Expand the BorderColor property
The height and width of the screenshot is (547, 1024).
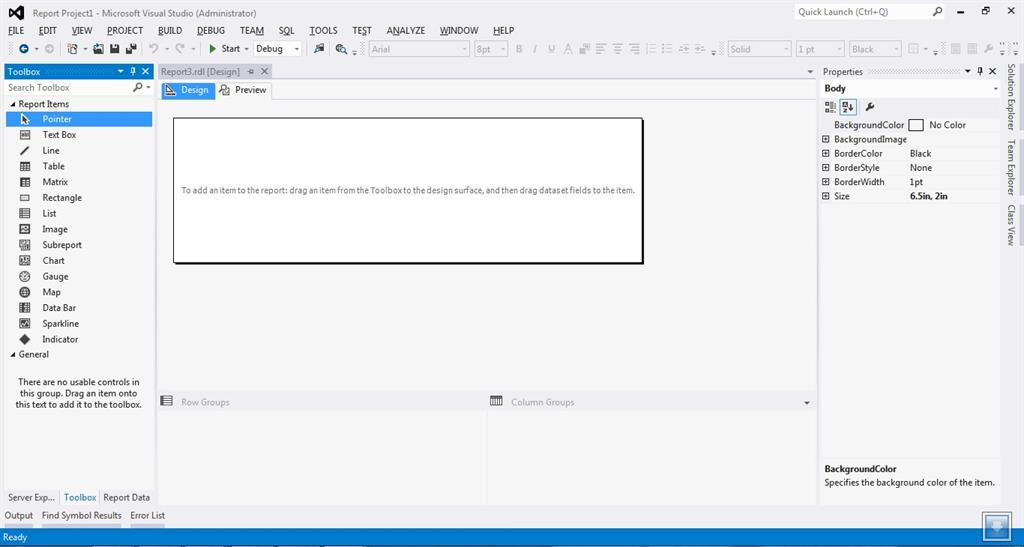pyautogui.click(x=825, y=153)
